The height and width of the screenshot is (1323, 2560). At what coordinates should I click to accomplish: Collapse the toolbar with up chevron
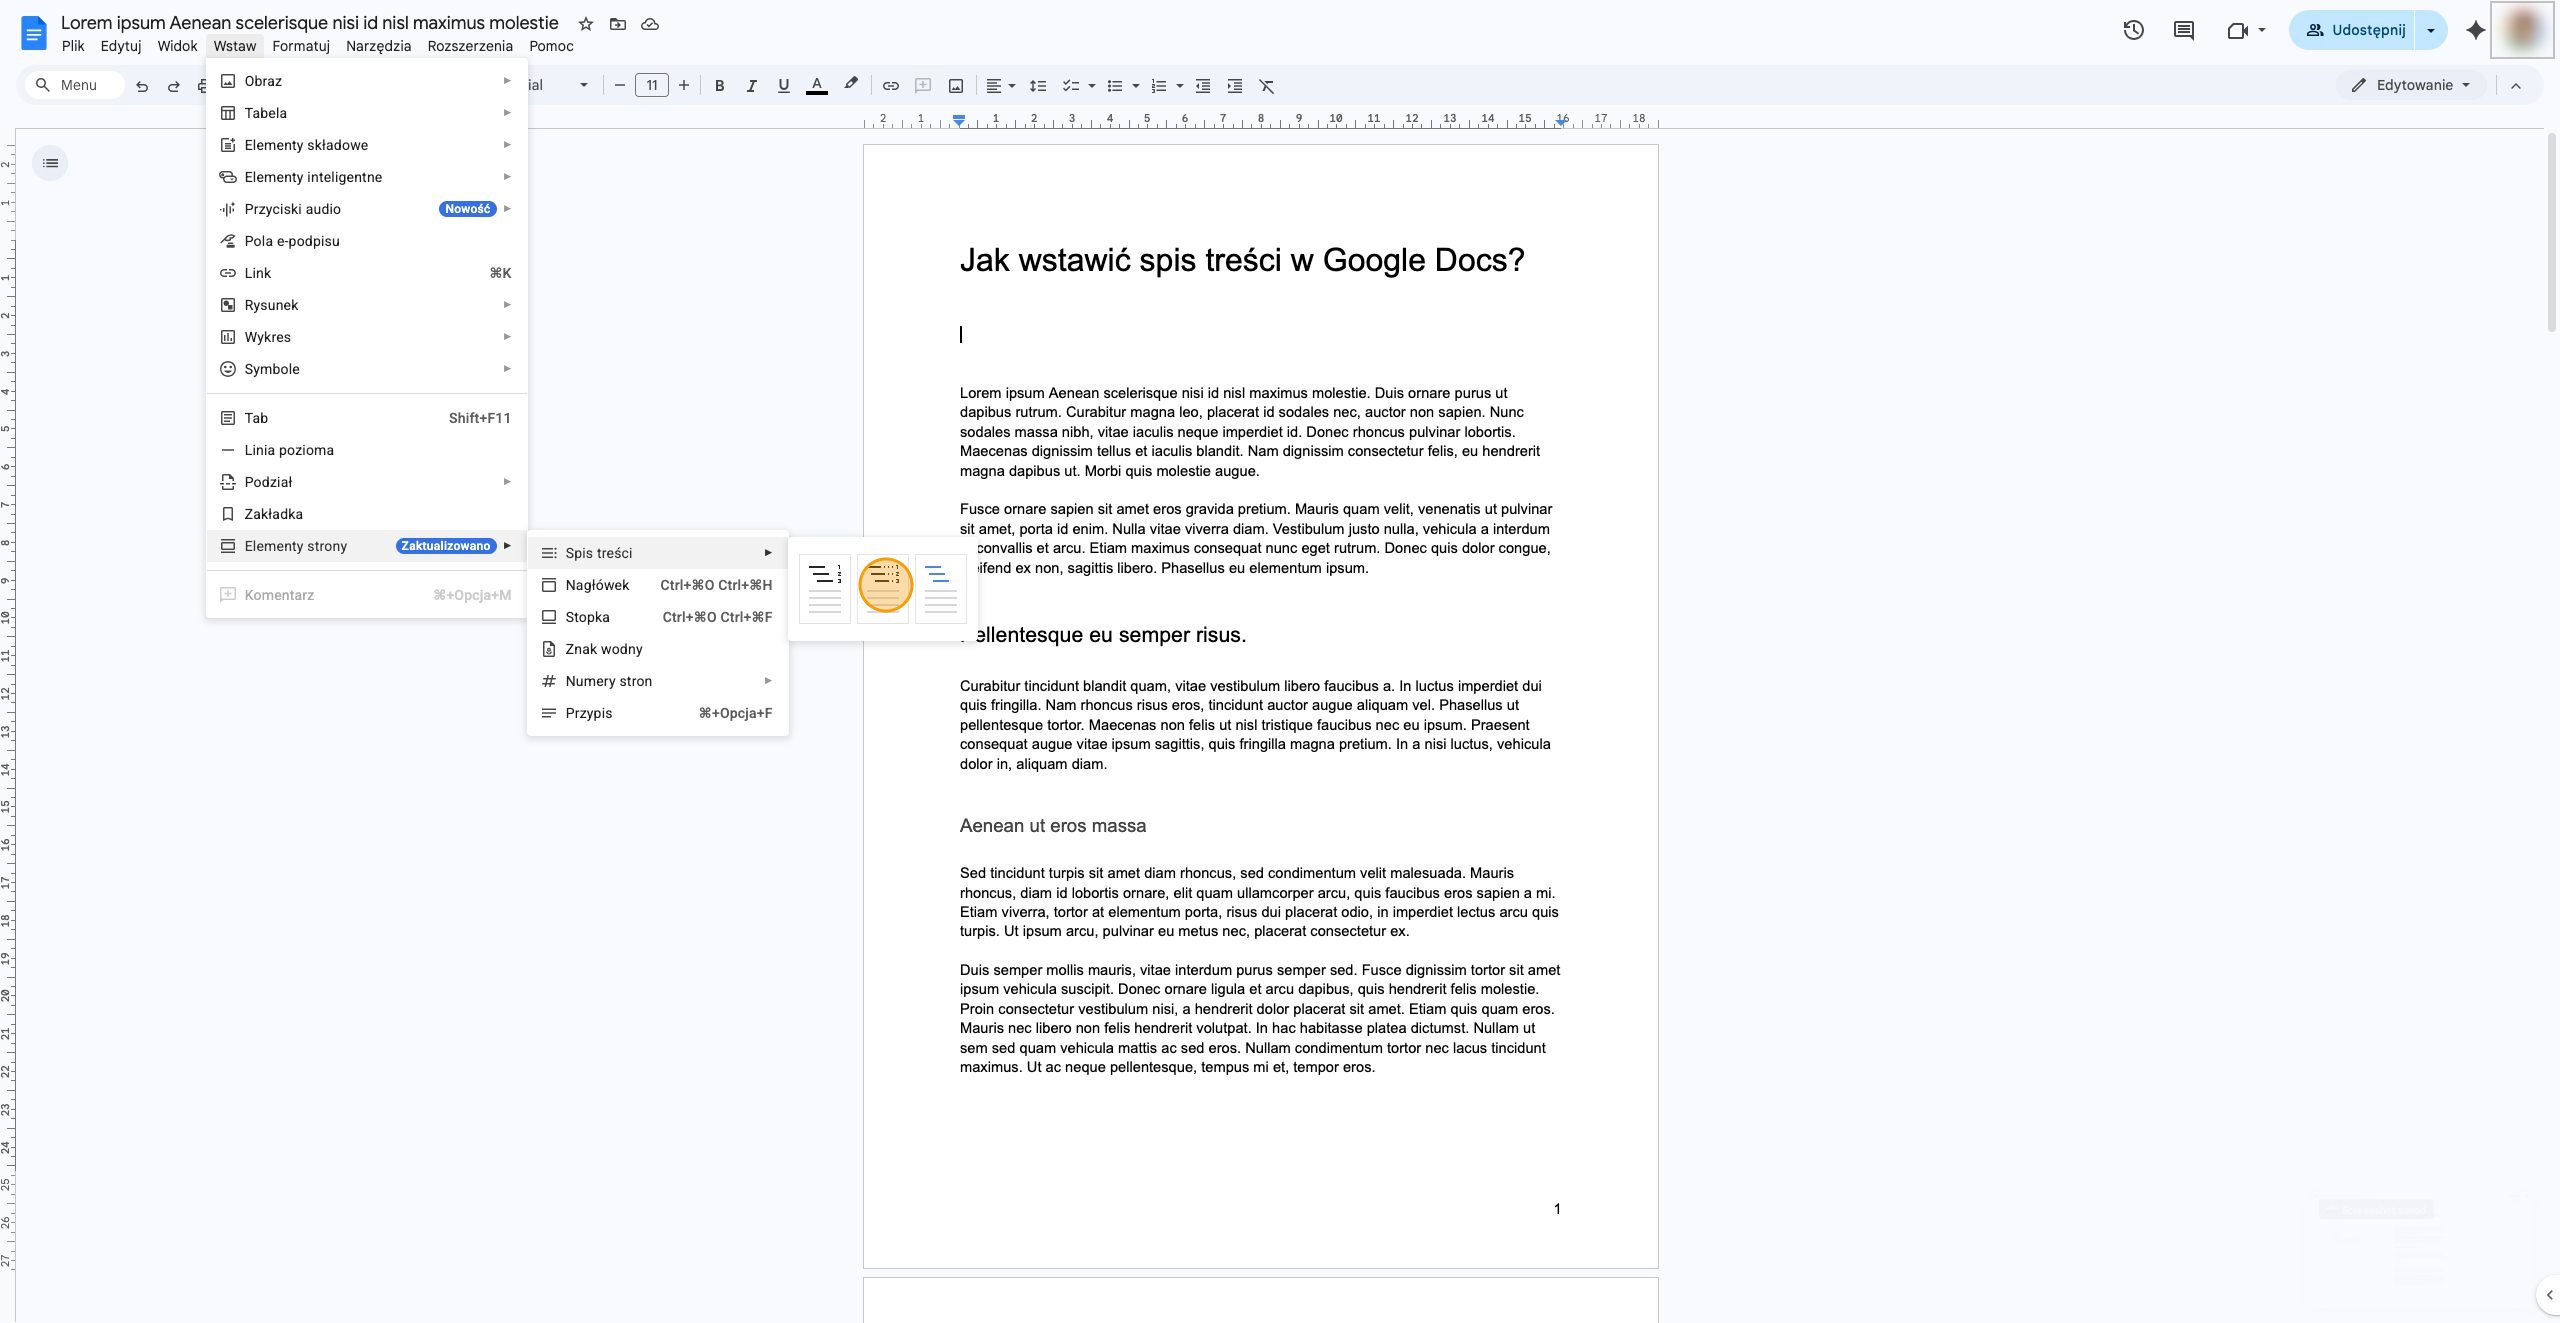tap(2516, 86)
